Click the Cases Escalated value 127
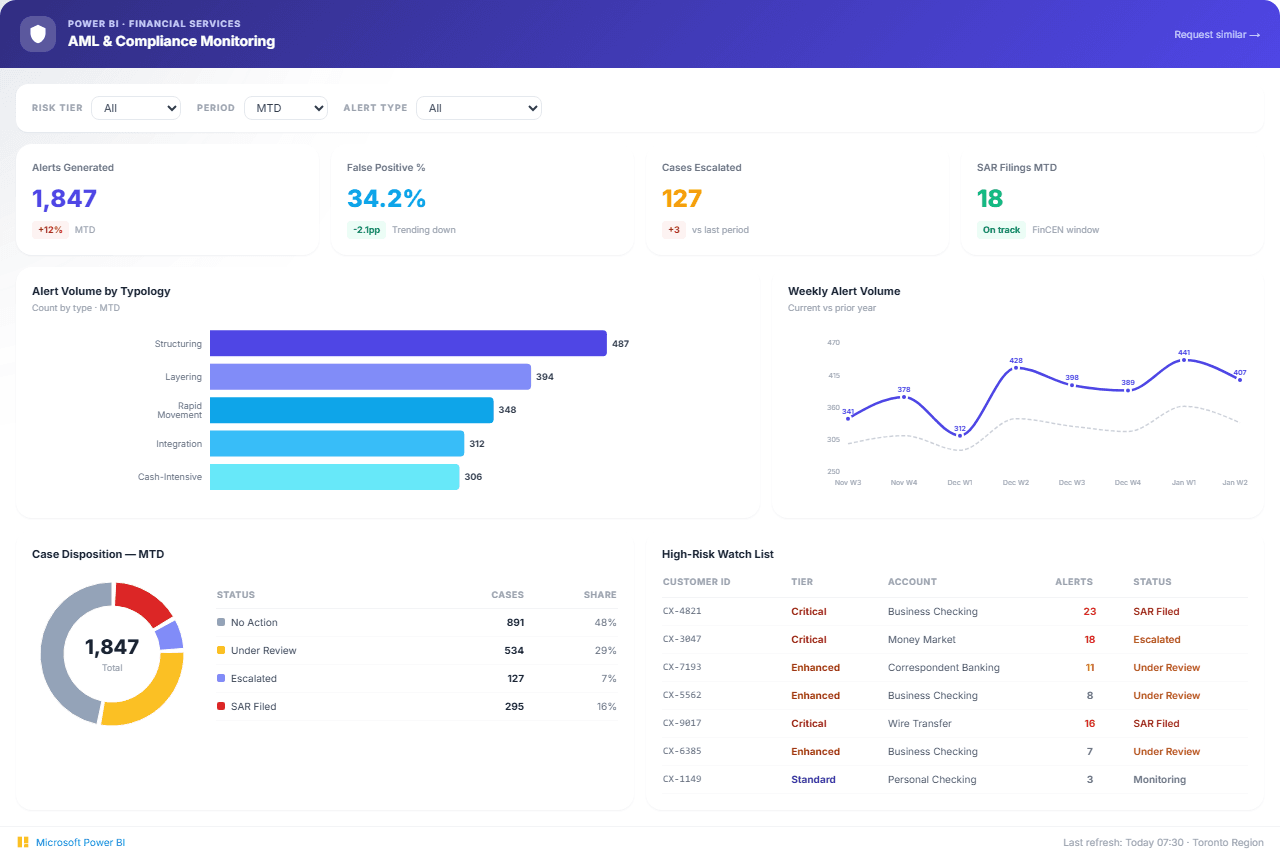 click(682, 199)
